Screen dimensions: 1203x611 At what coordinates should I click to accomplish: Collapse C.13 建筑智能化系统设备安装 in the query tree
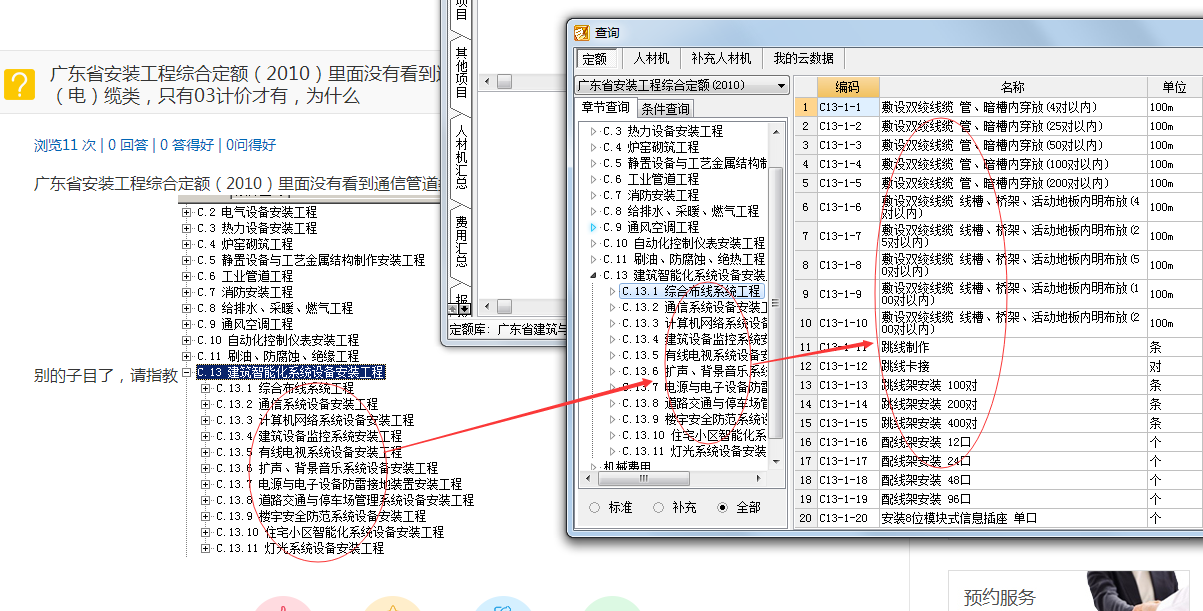tap(593, 275)
